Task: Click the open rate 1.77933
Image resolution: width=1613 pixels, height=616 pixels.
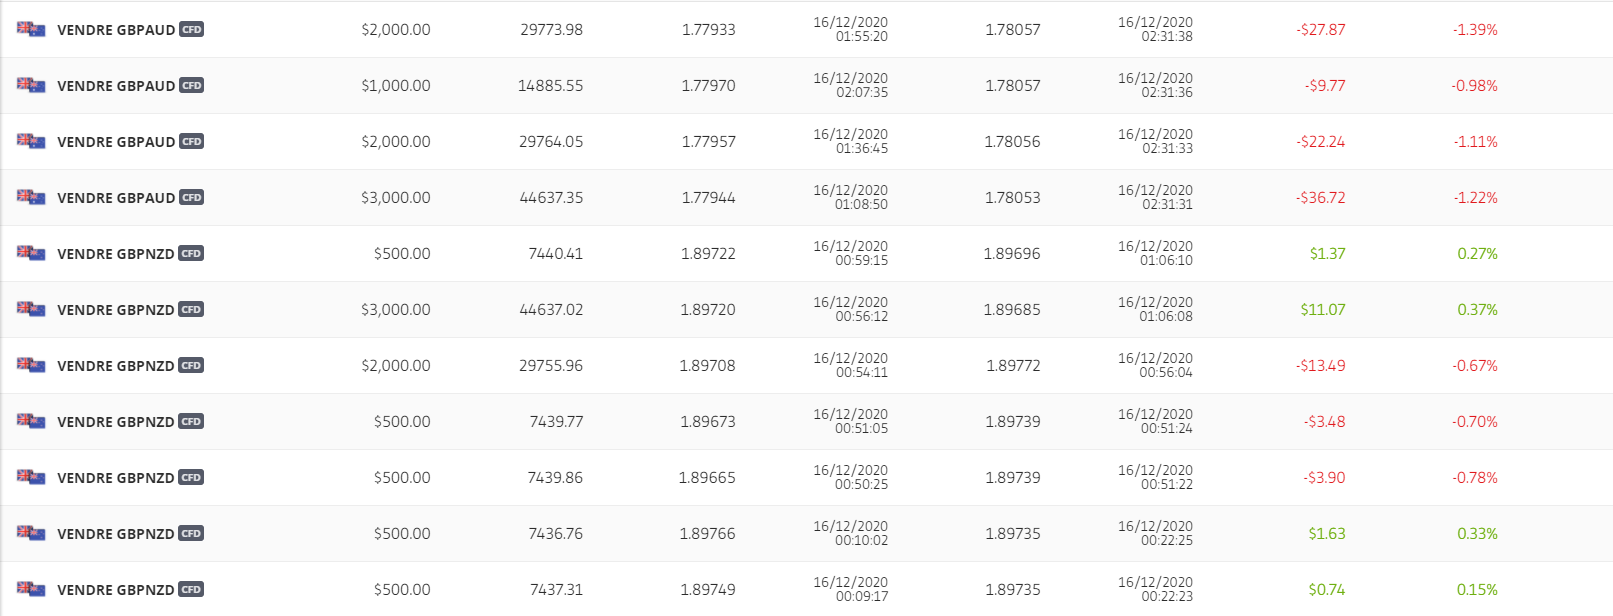Action: pyautogui.click(x=708, y=30)
